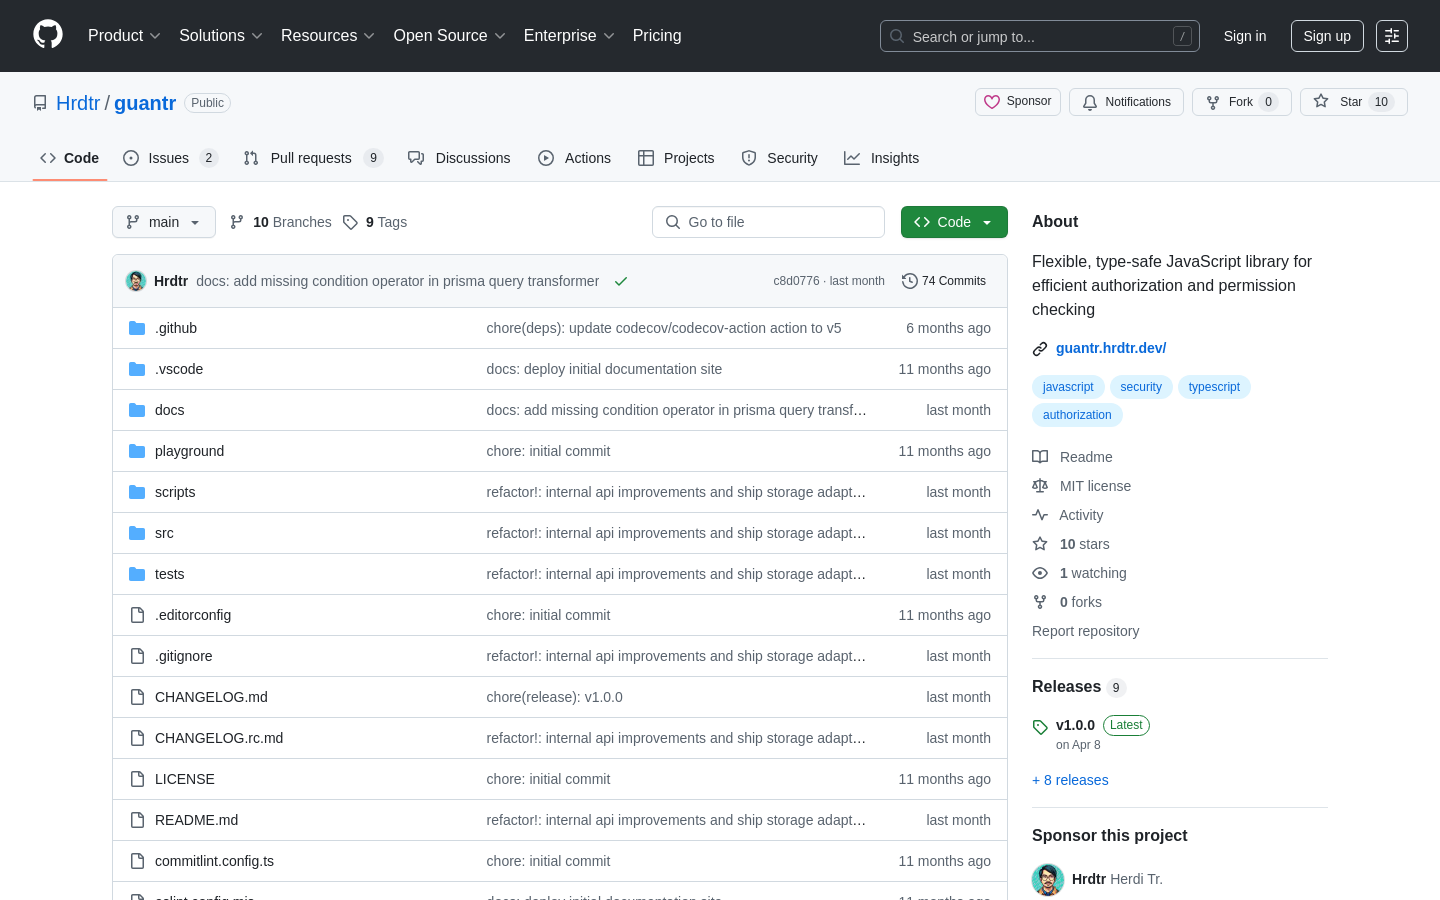Click the repository icon beside Hrdtr
Image resolution: width=1440 pixels, height=900 pixels.
click(x=40, y=103)
